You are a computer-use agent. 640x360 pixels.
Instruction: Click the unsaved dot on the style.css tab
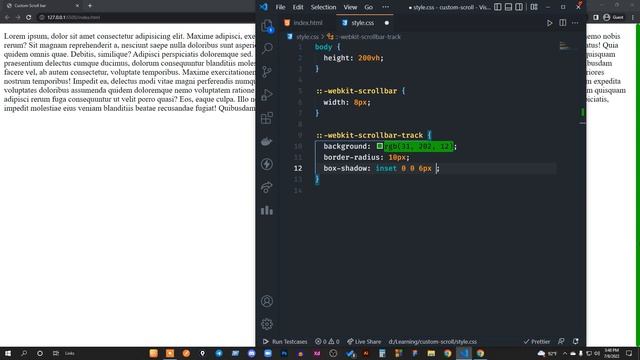pyautogui.click(x=387, y=23)
